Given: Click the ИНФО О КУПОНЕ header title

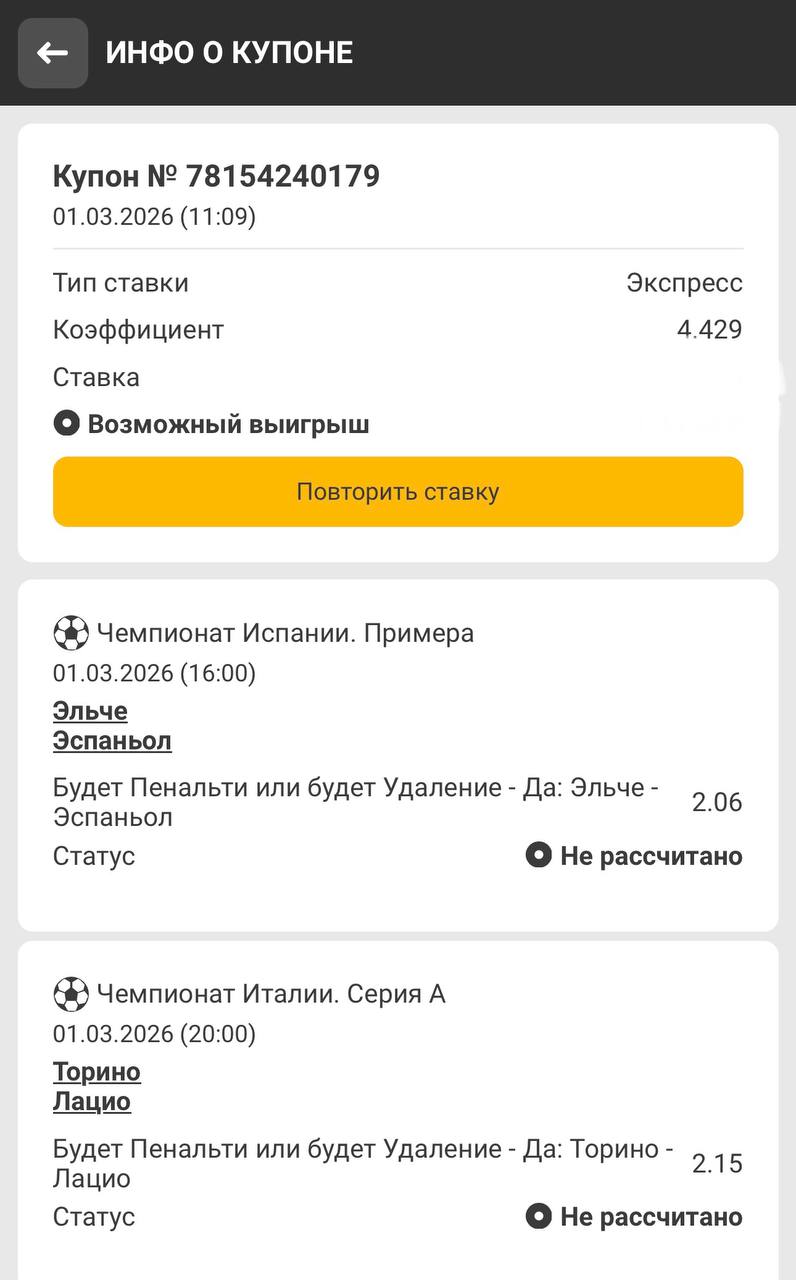Looking at the screenshot, I should pyautogui.click(x=229, y=53).
